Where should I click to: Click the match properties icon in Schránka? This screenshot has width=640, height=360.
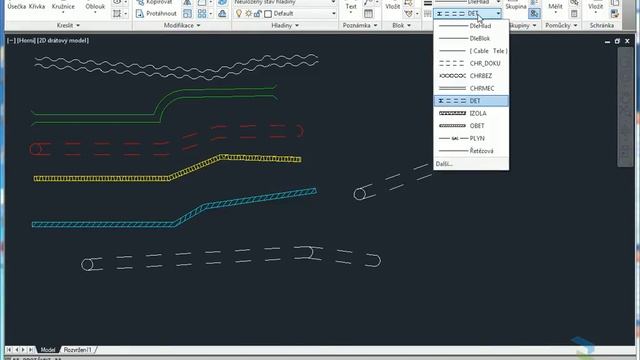(x=614, y=13)
